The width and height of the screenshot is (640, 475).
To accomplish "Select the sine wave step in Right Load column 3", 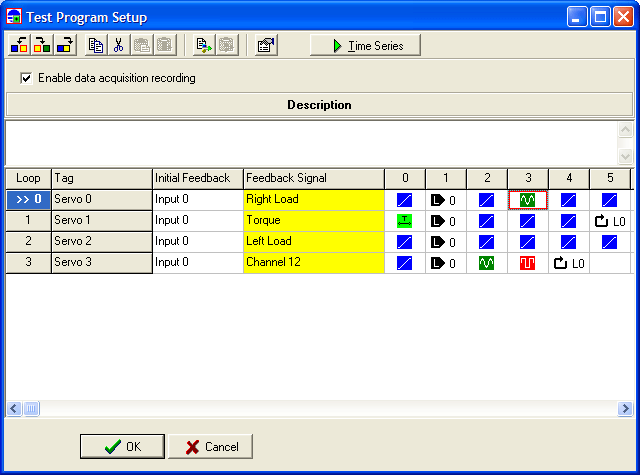I will (x=527, y=200).
